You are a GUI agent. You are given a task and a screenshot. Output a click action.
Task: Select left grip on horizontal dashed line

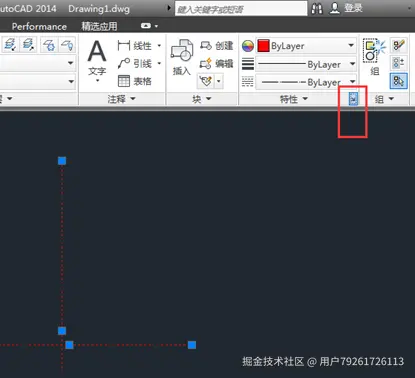pos(69,345)
